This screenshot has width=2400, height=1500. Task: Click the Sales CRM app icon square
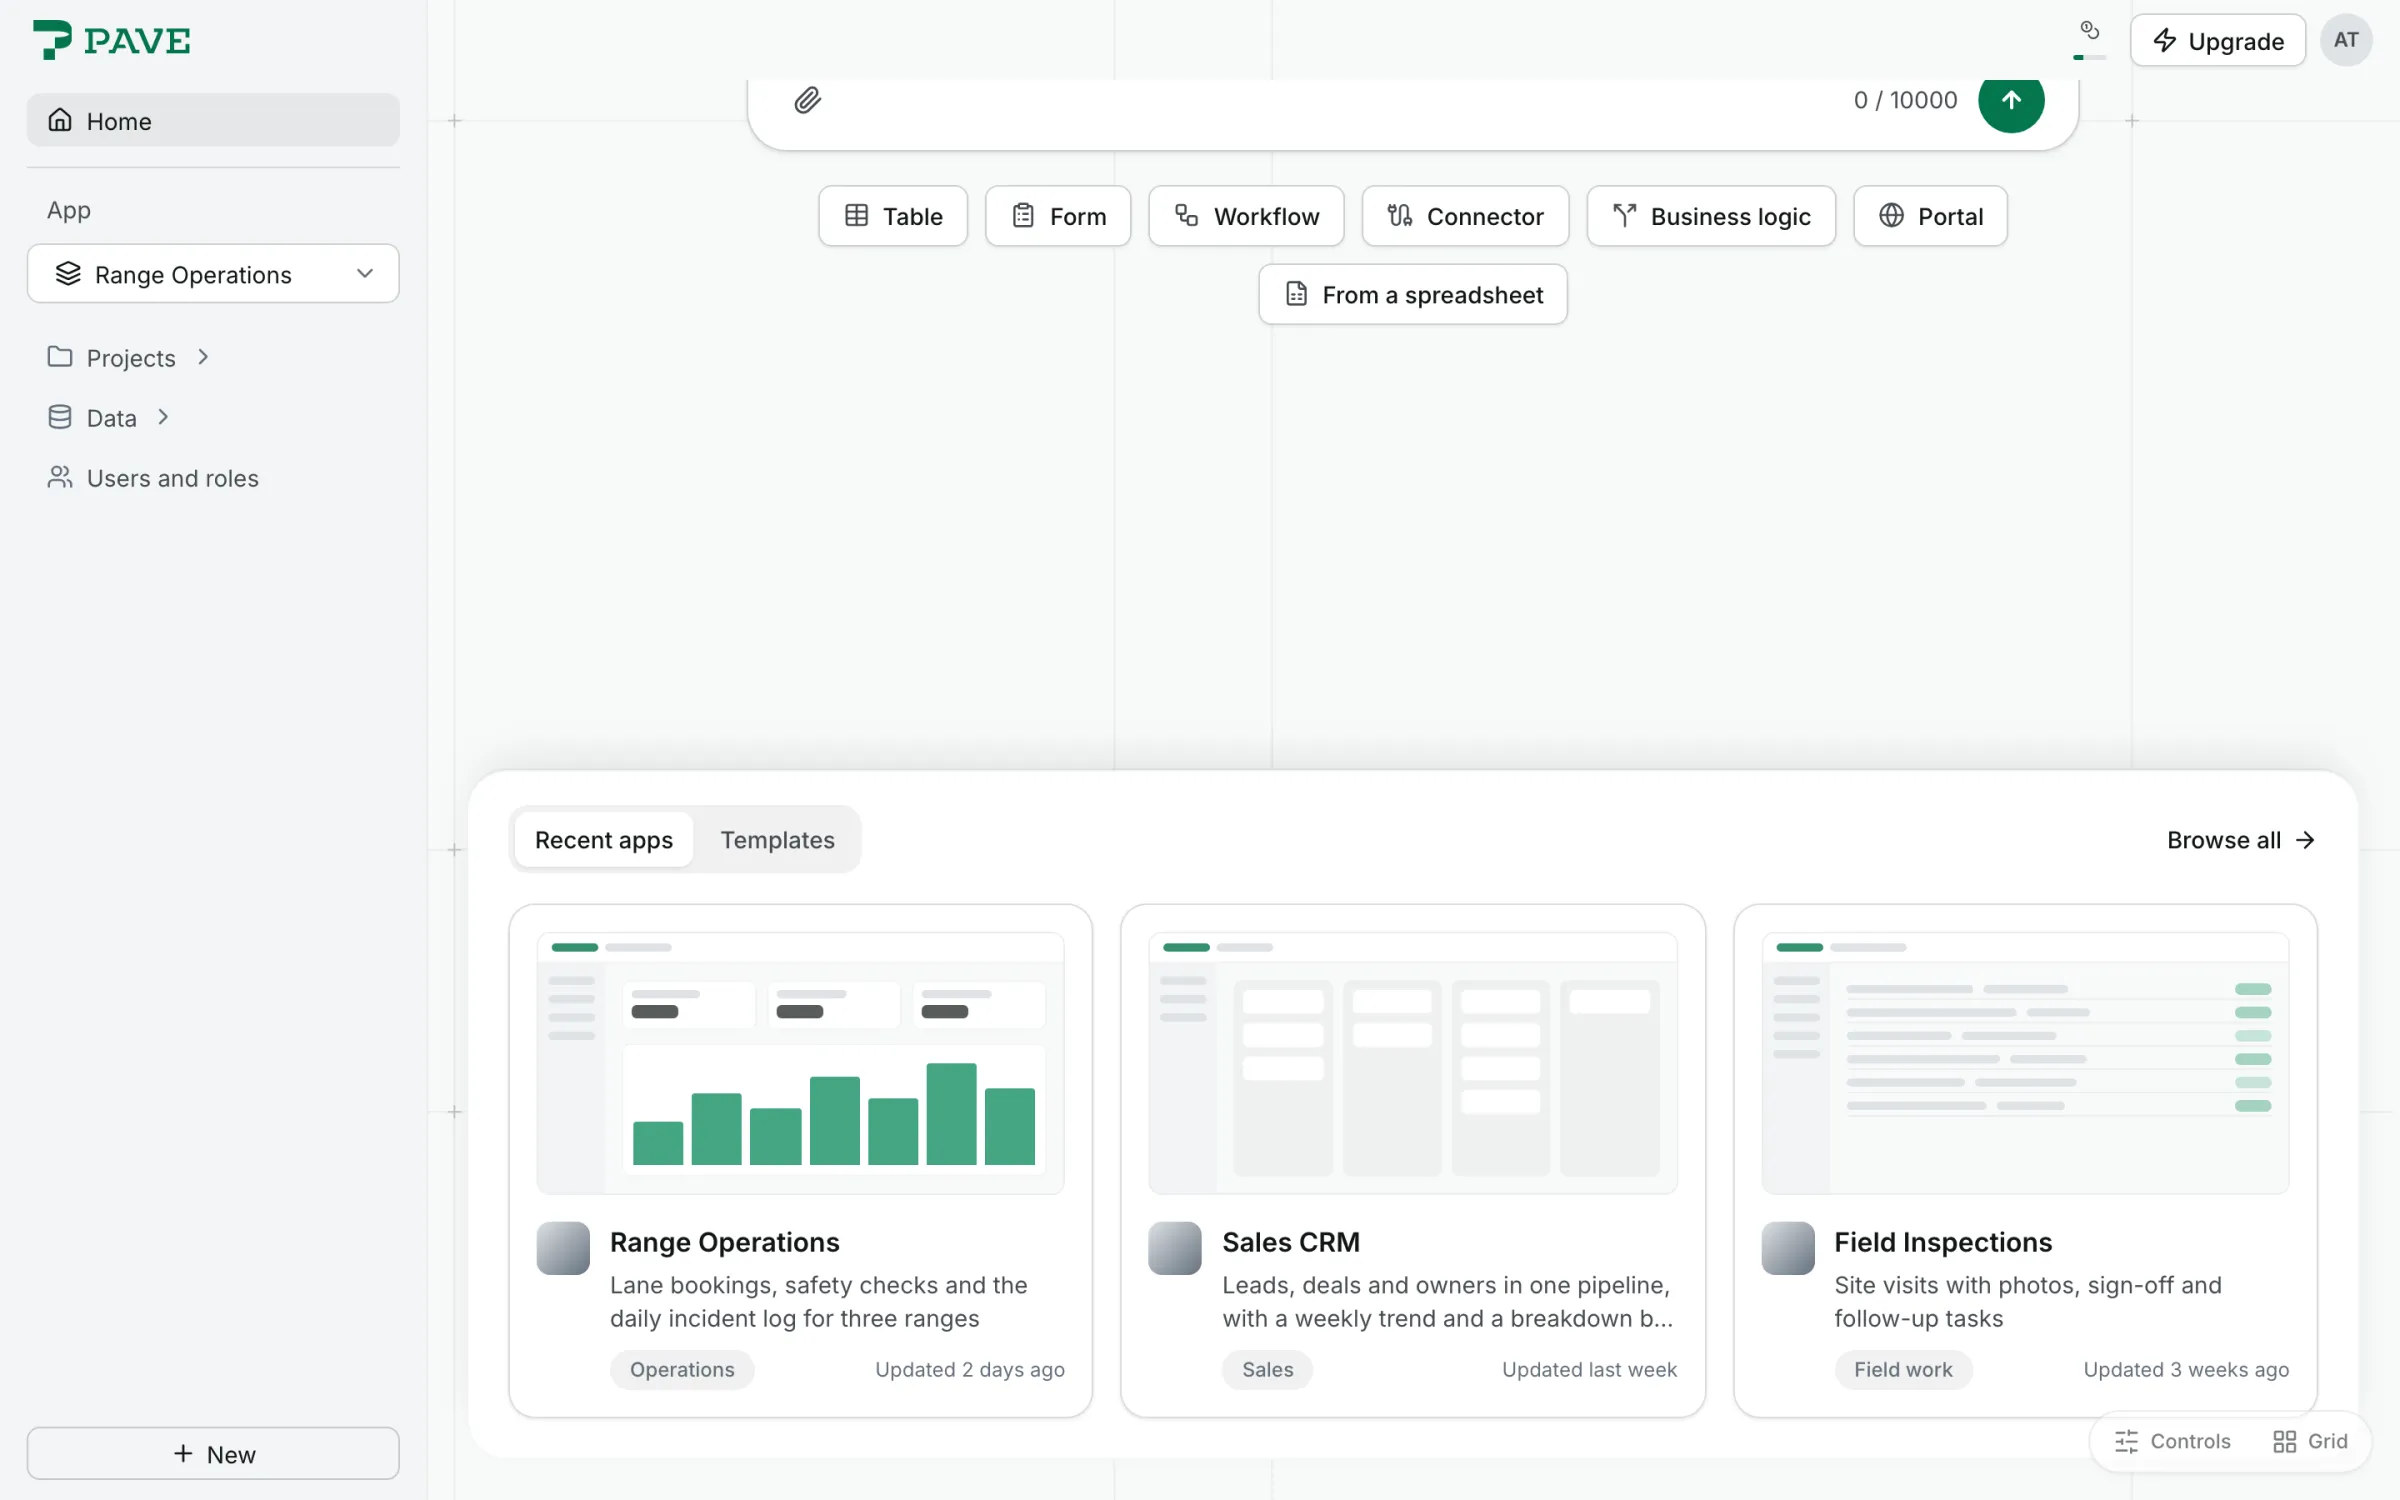[1175, 1248]
